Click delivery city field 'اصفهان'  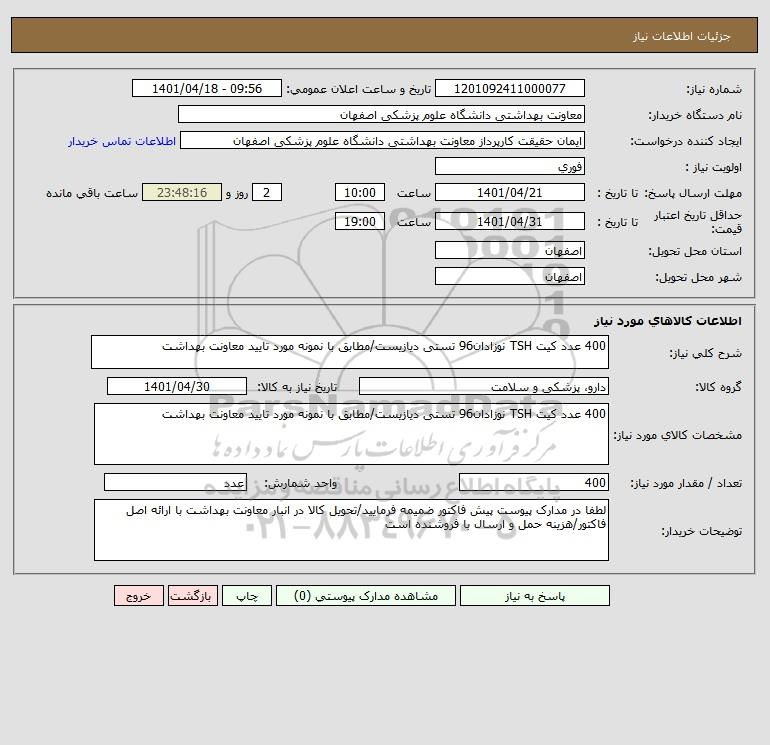point(510,277)
